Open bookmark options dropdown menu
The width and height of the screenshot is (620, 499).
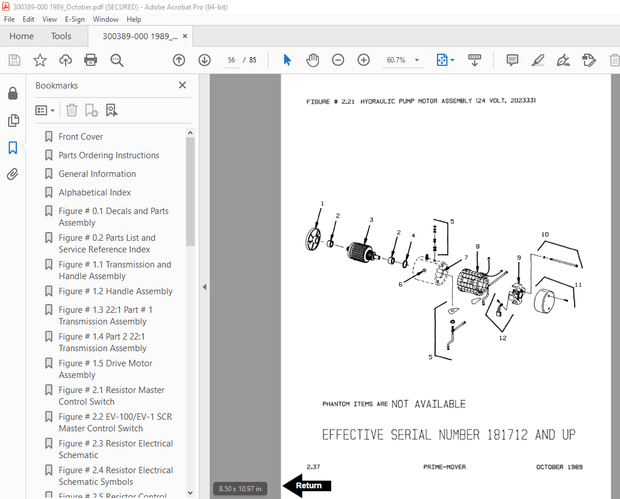click(45, 110)
